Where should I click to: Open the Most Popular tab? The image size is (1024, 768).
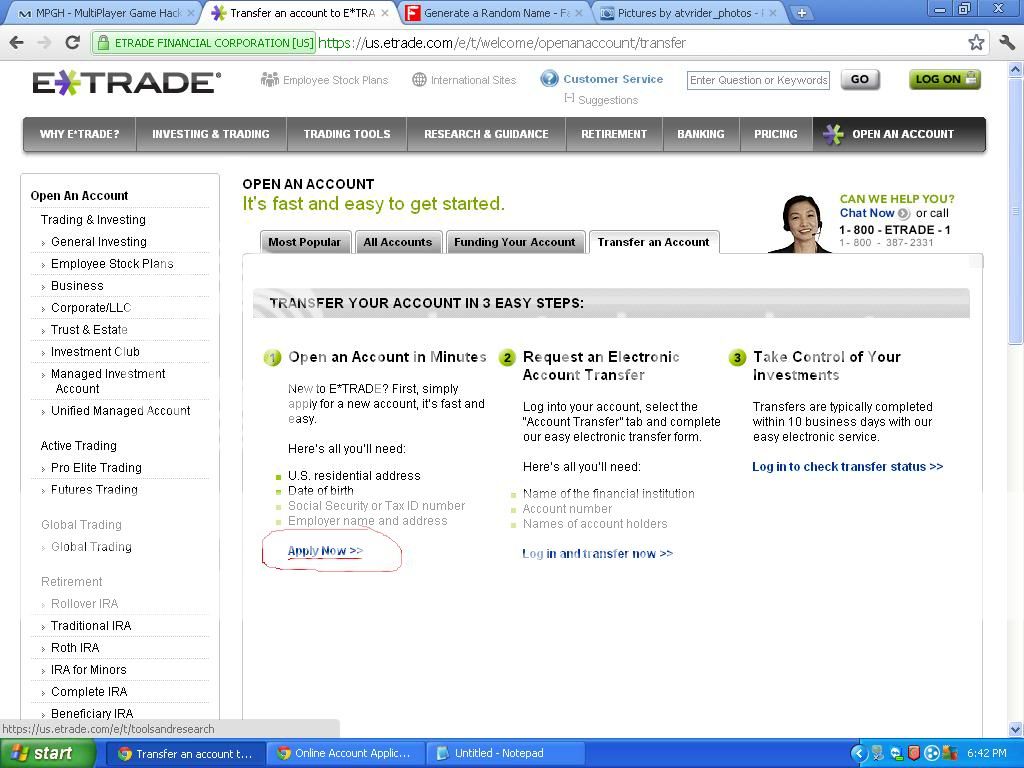pyautogui.click(x=305, y=242)
